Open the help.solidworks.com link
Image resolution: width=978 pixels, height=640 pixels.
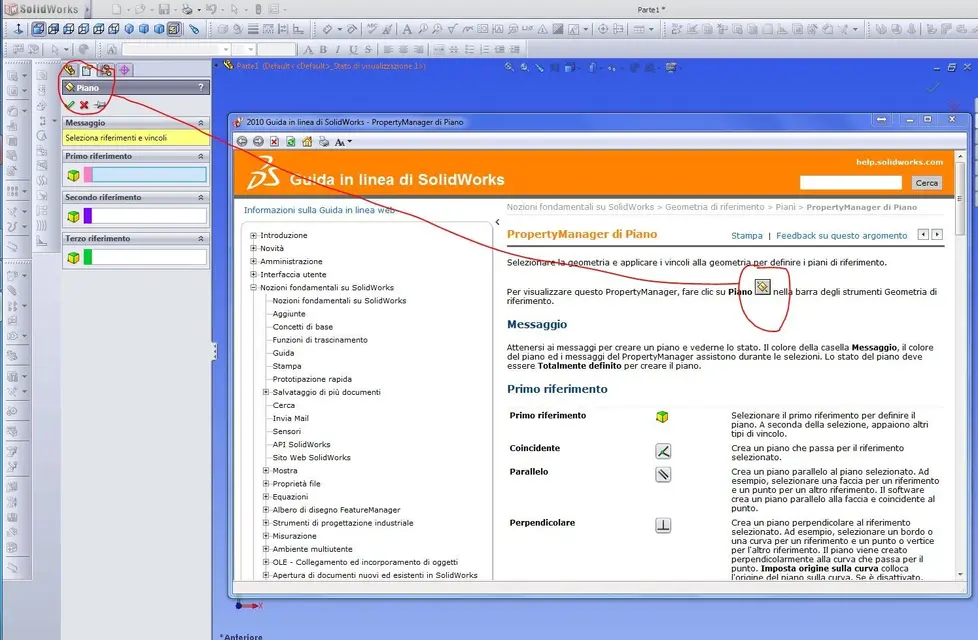(x=899, y=162)
